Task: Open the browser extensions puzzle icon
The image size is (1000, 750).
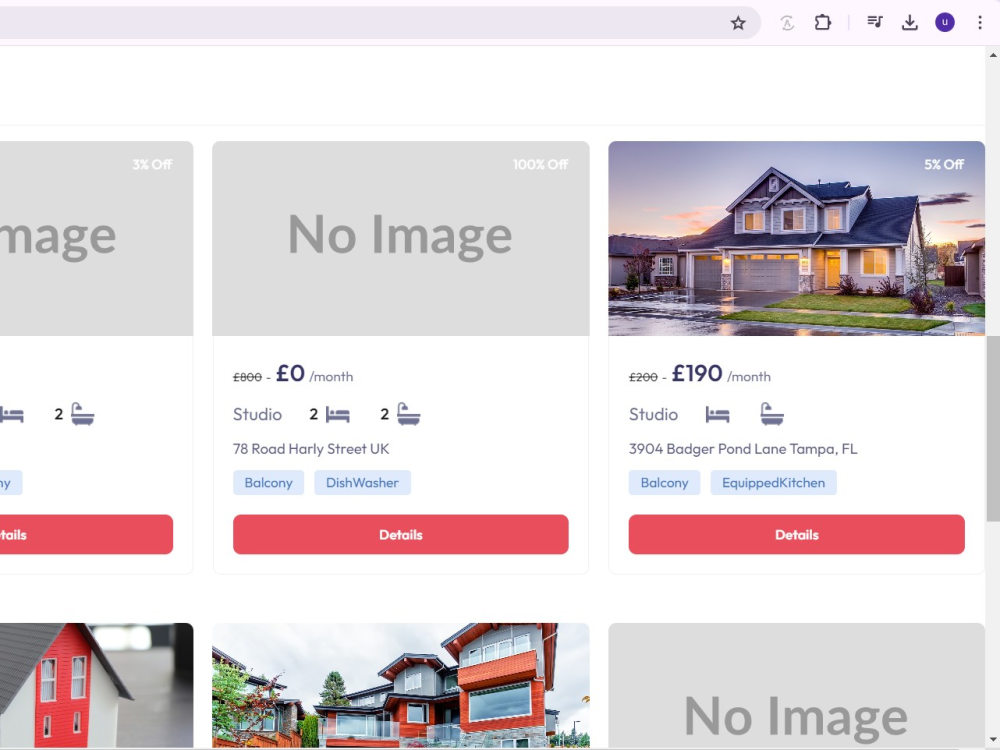Action: (x=823, y=23)
